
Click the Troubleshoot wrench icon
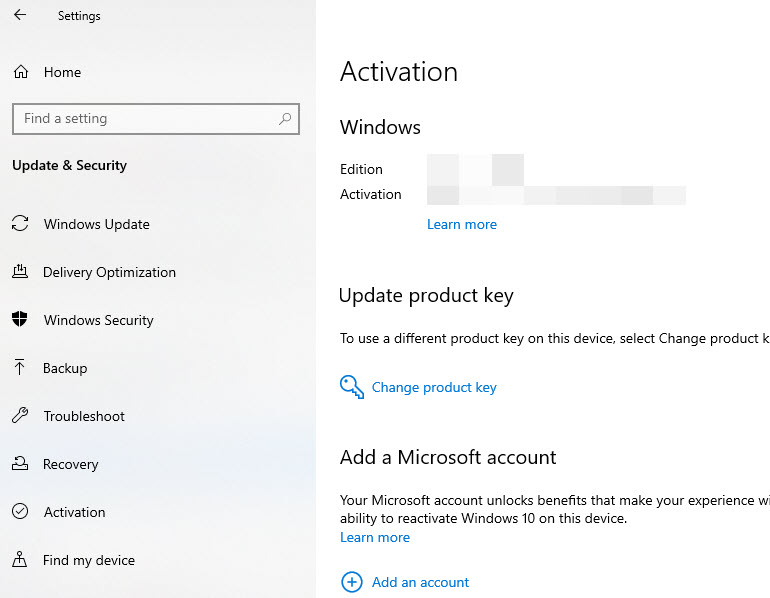20,415
